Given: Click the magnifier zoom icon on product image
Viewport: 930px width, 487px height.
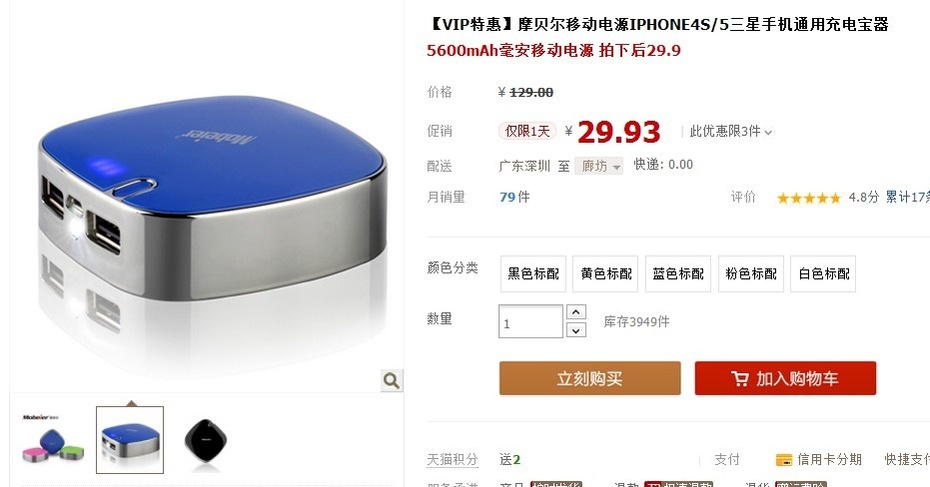Looking at the screenshot, I should point(391,380).
